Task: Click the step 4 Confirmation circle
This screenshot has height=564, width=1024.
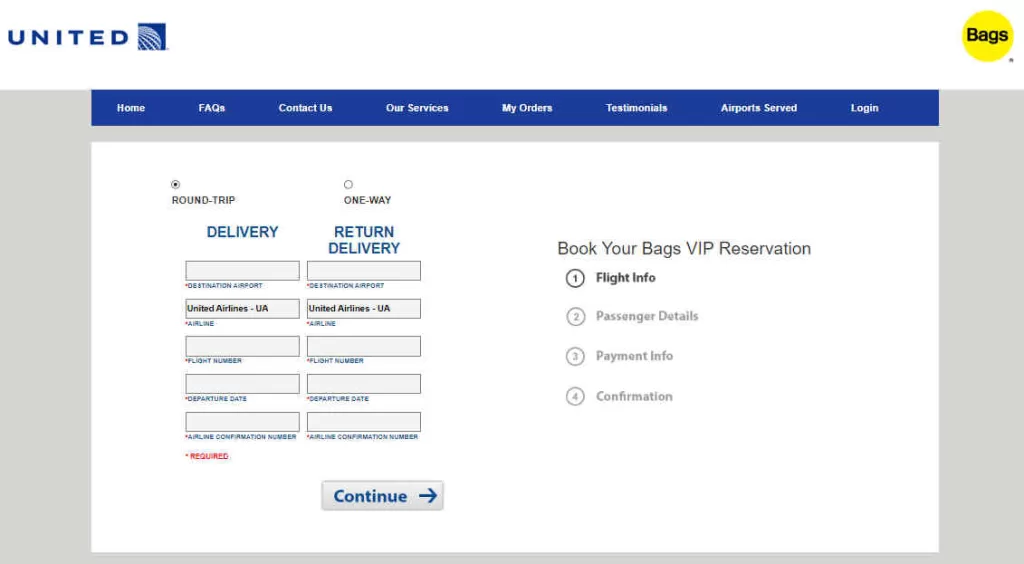Action: point(575,397)
